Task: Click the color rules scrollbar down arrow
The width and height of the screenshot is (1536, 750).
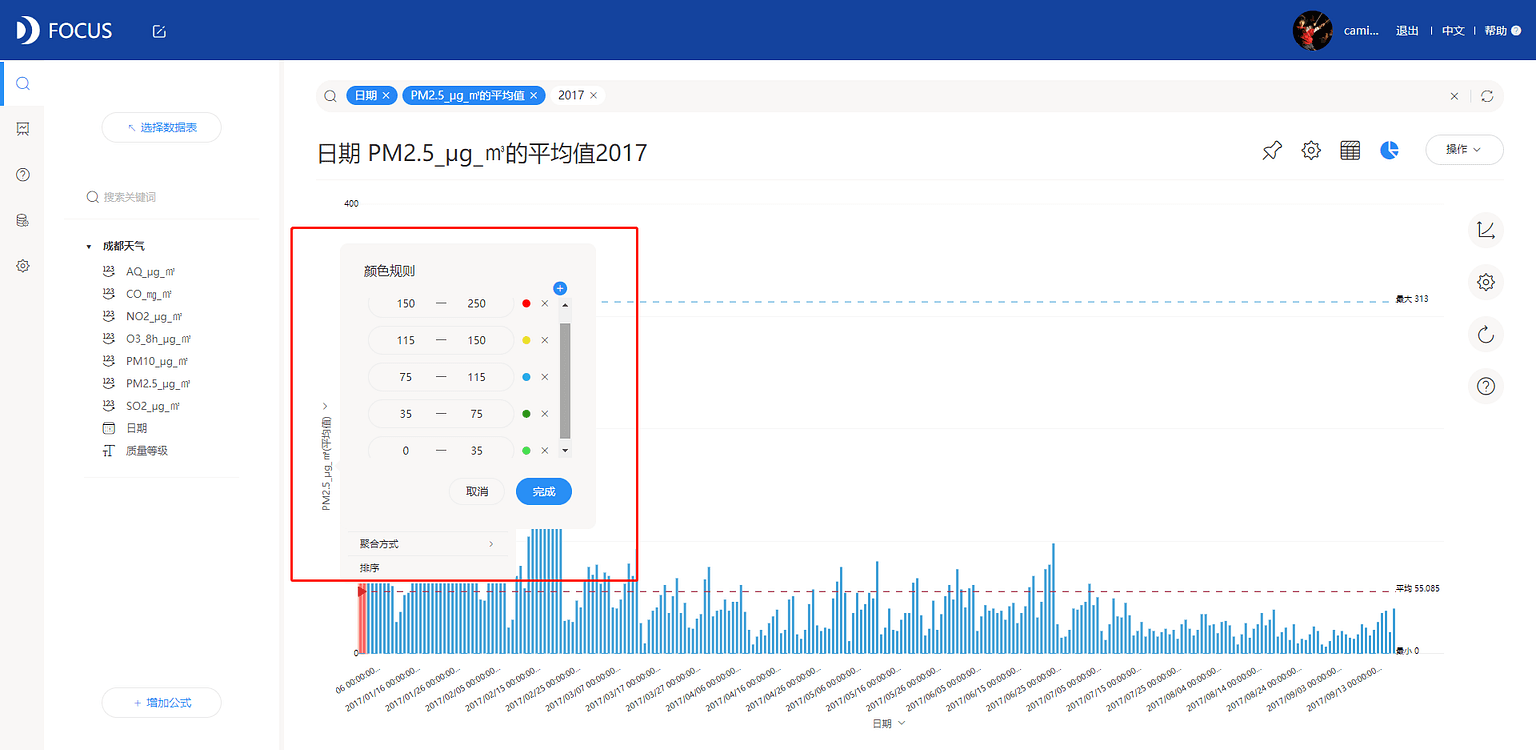Action: click(x=565, y=451)
